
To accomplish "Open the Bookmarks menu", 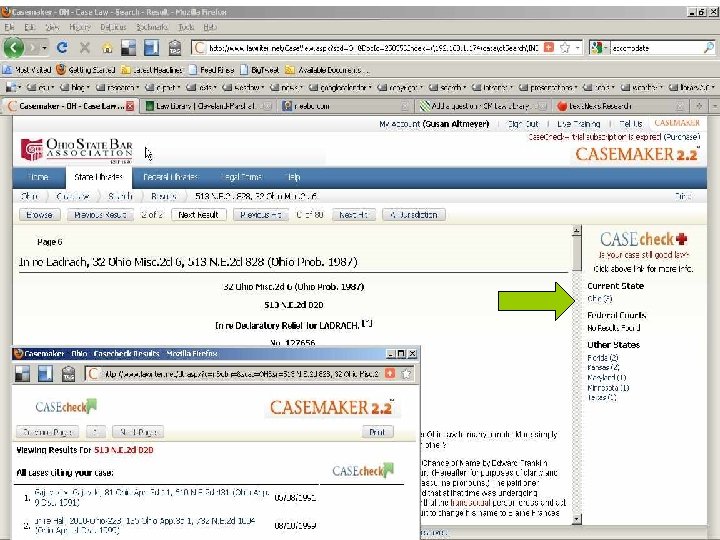I will click(152, 27).
